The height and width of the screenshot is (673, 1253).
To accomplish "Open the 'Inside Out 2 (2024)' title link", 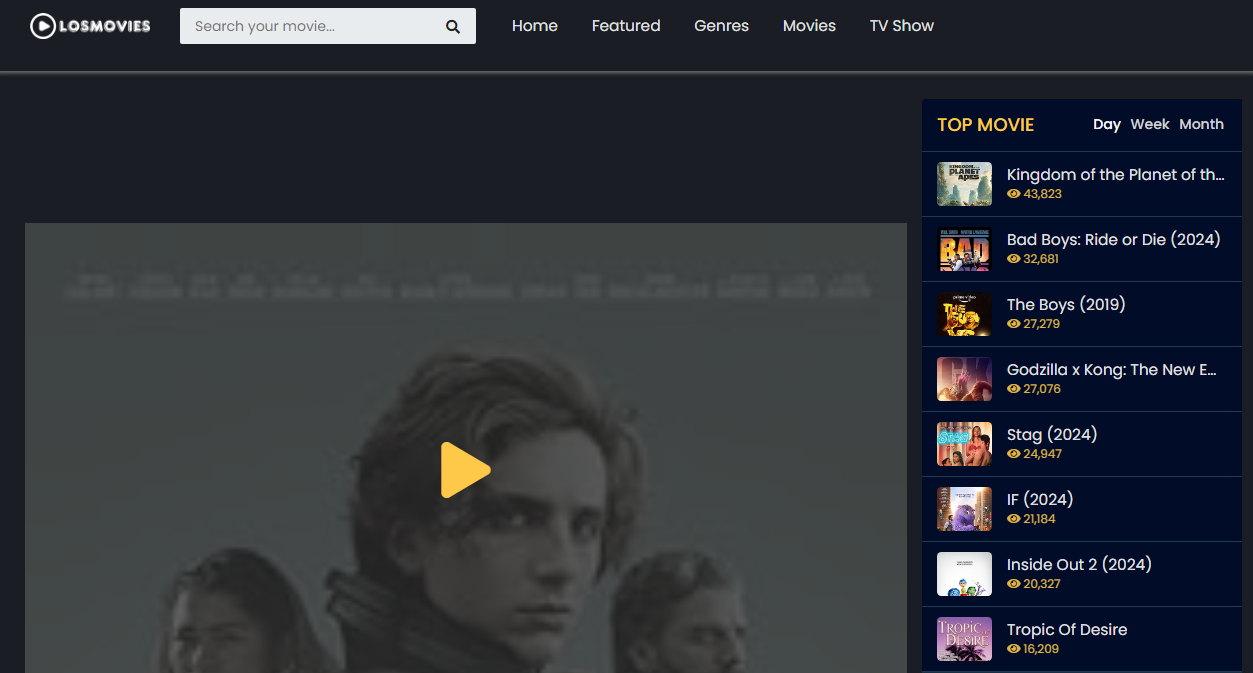I will coord(1079,565).
